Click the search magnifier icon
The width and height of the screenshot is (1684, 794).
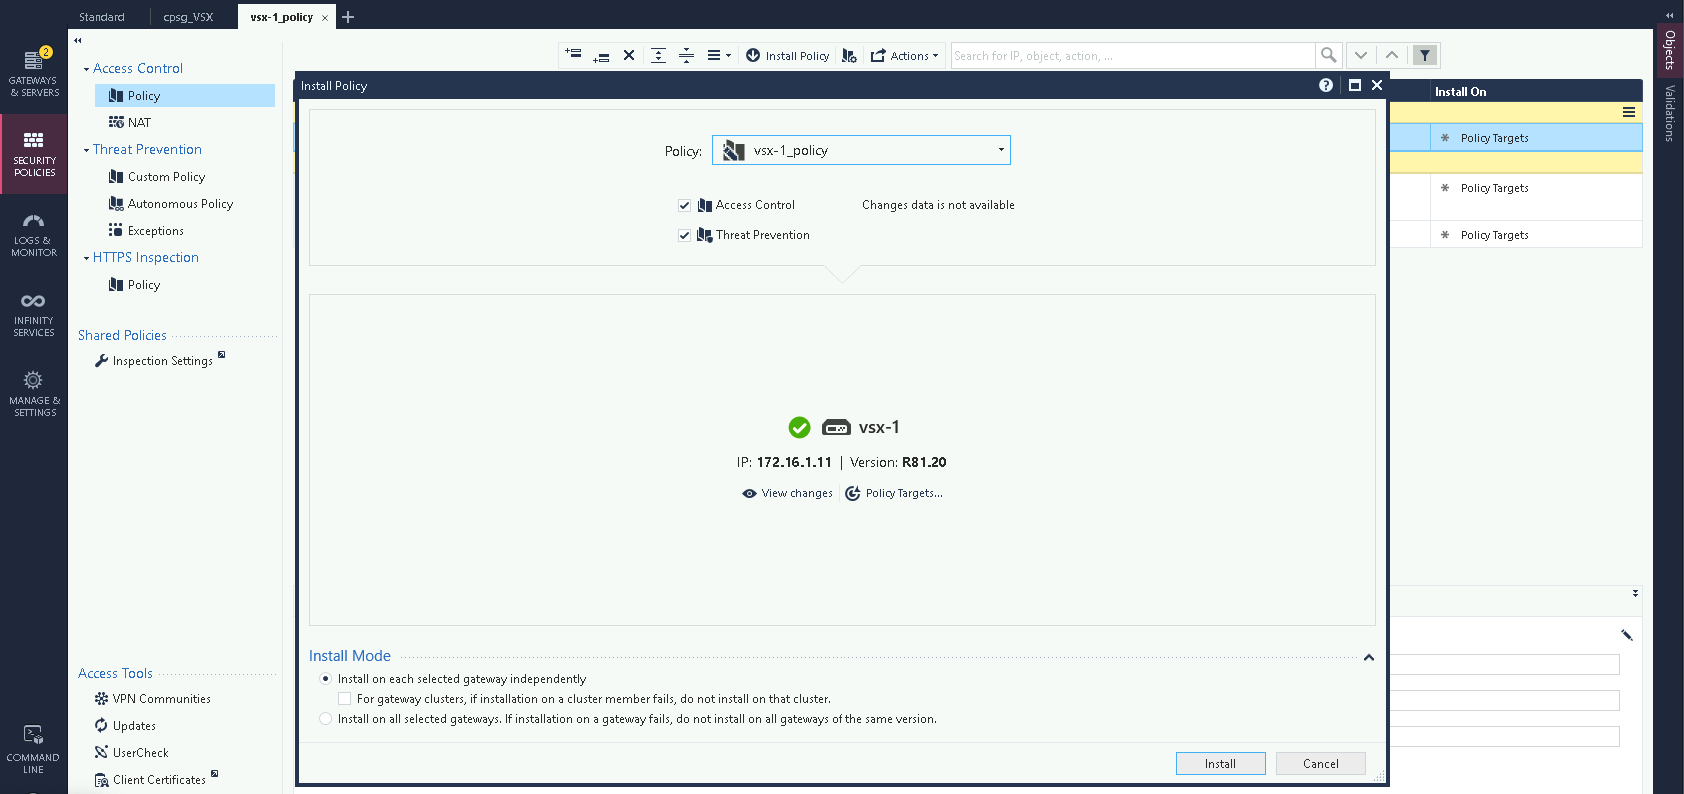pos(1328,56)
